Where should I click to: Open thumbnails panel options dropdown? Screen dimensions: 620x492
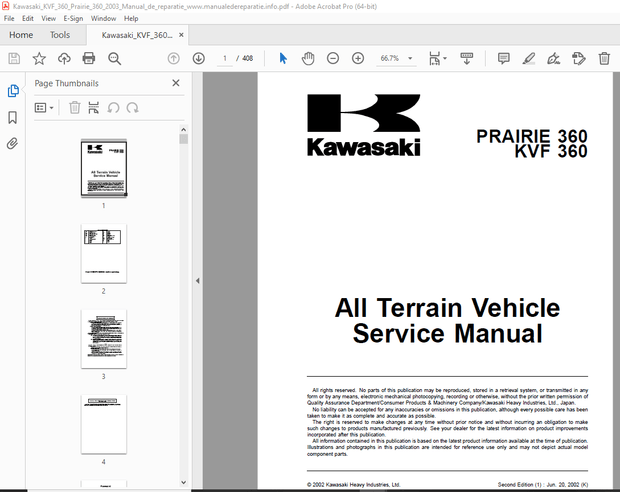(44, 108)
